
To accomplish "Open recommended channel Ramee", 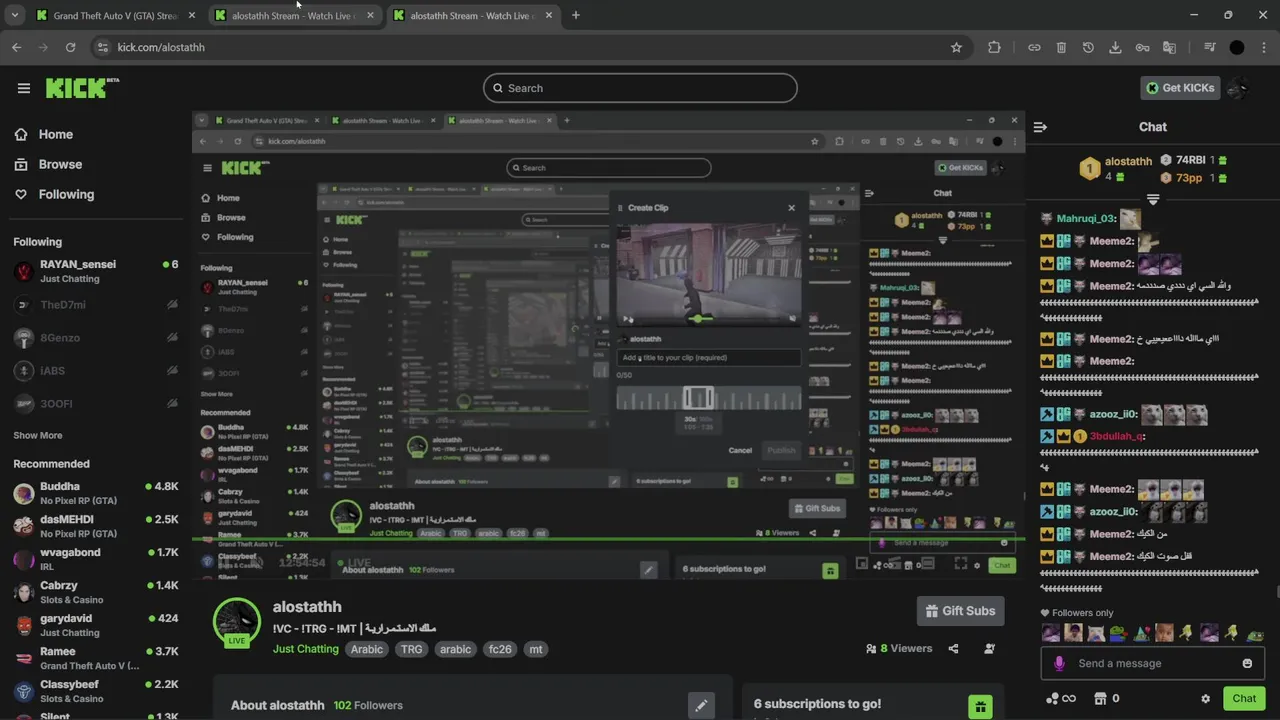I will pos(96,658).
